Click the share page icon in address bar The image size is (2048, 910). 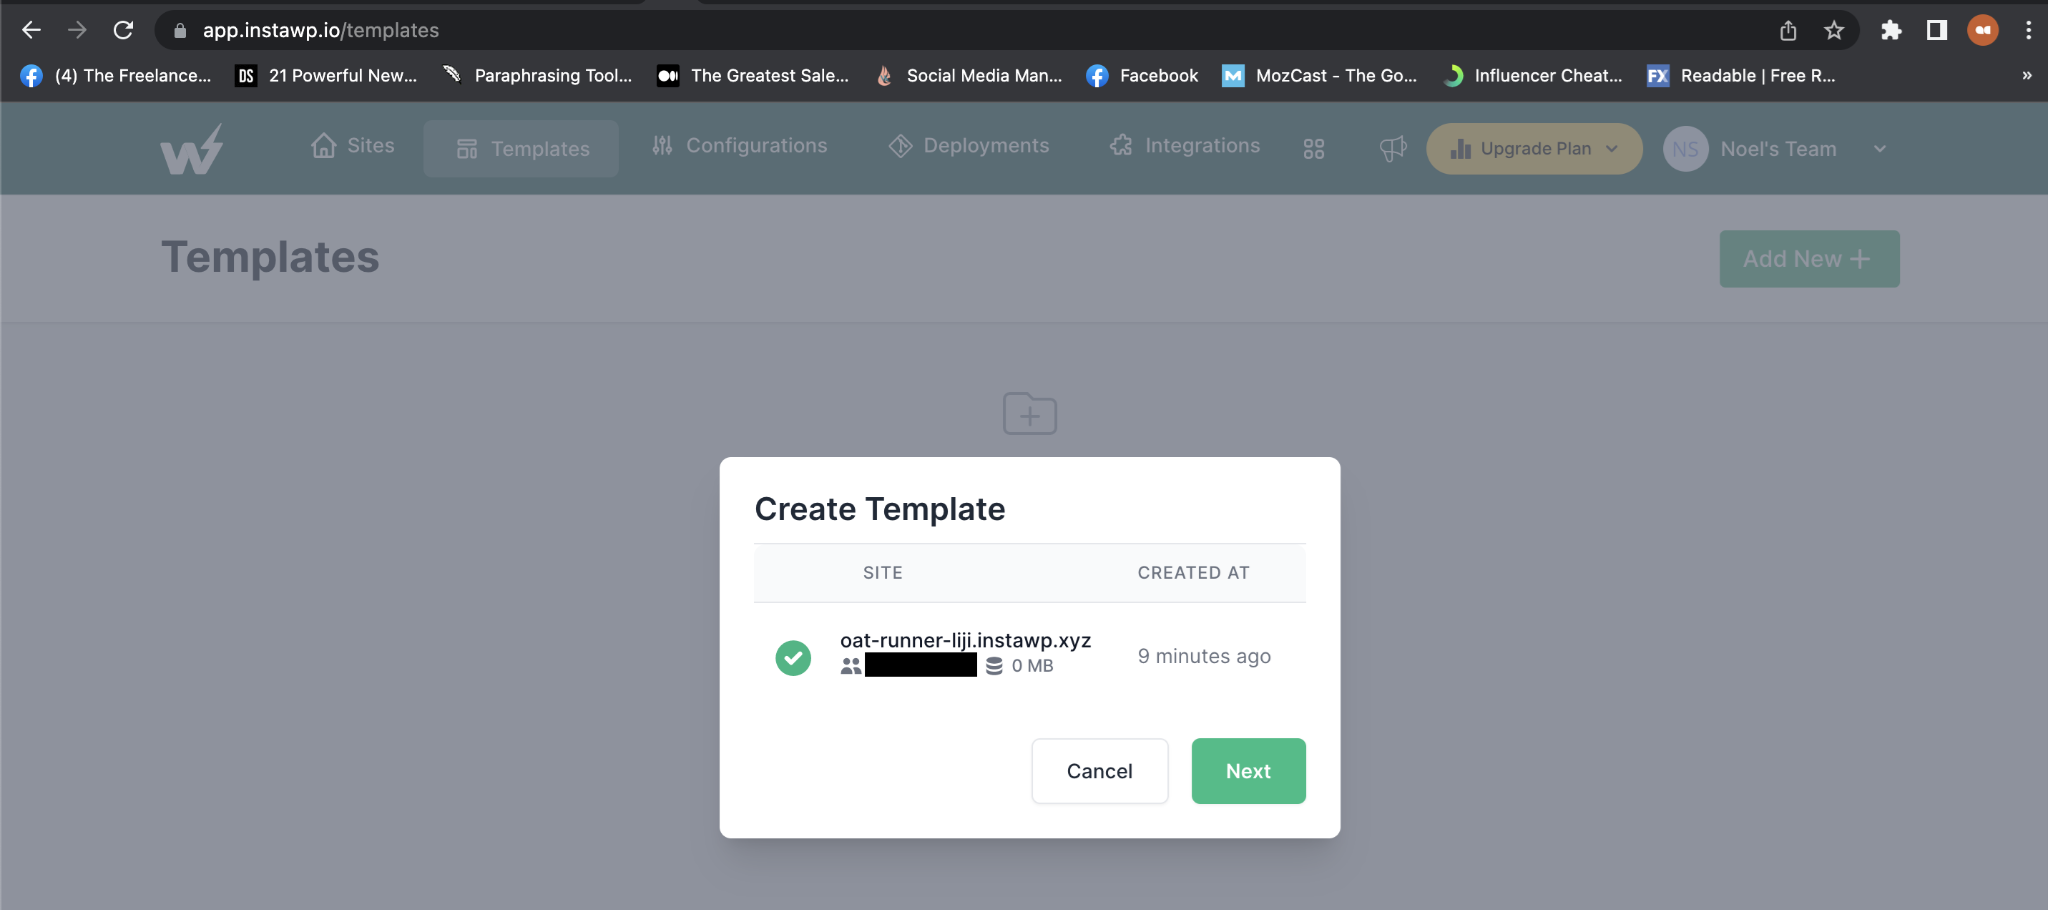1788,30
